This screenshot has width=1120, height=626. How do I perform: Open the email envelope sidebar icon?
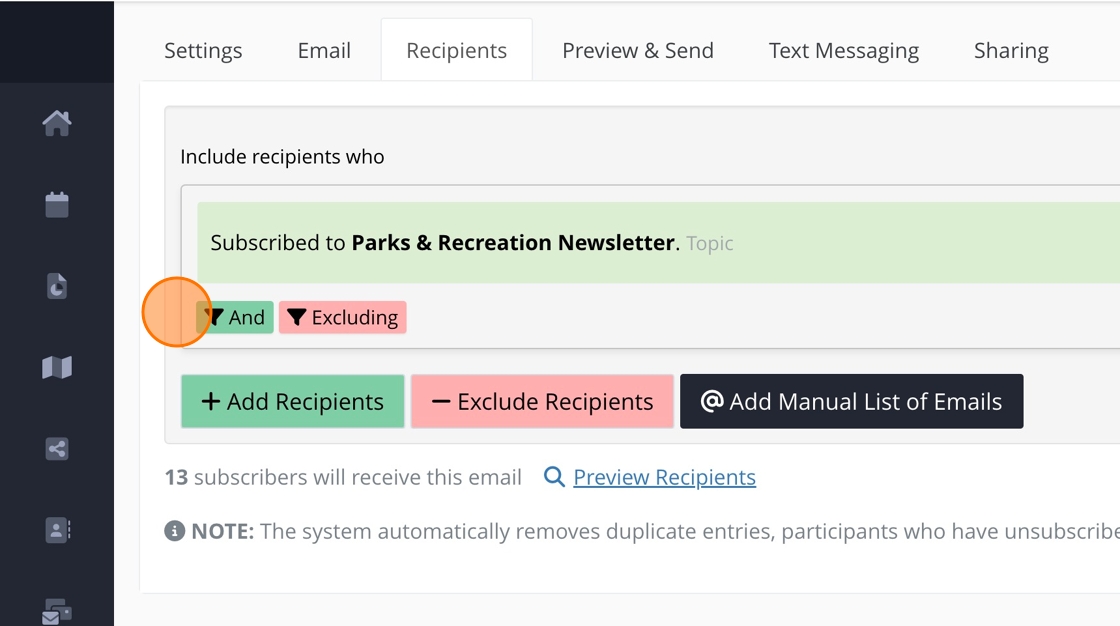56,611
